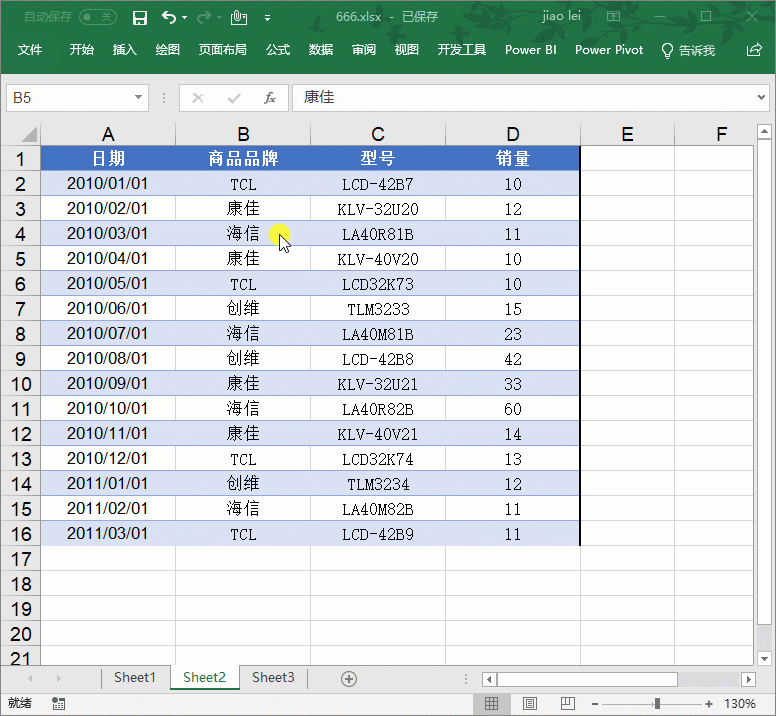Click the vertical scrollbar up arrow
The image size is (776, 716).
(765, 132)
